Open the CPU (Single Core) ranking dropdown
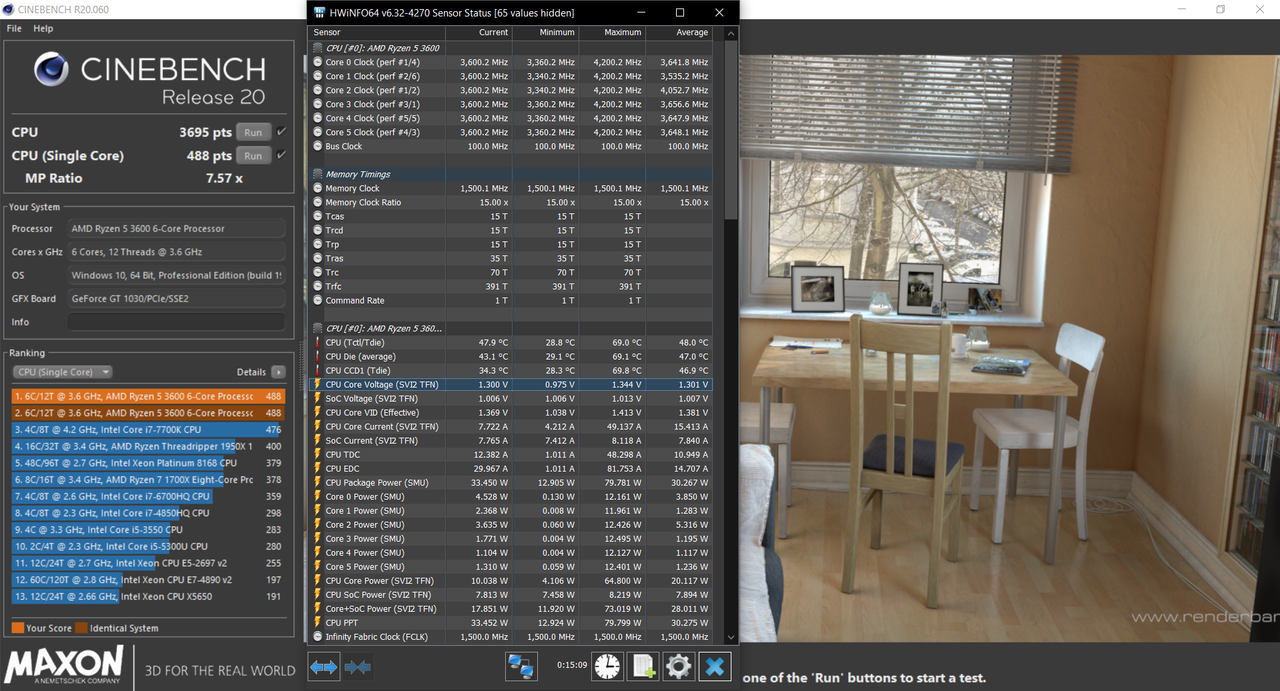The image size is (1280, 691). pyautogui.click(x=62, y=372)
